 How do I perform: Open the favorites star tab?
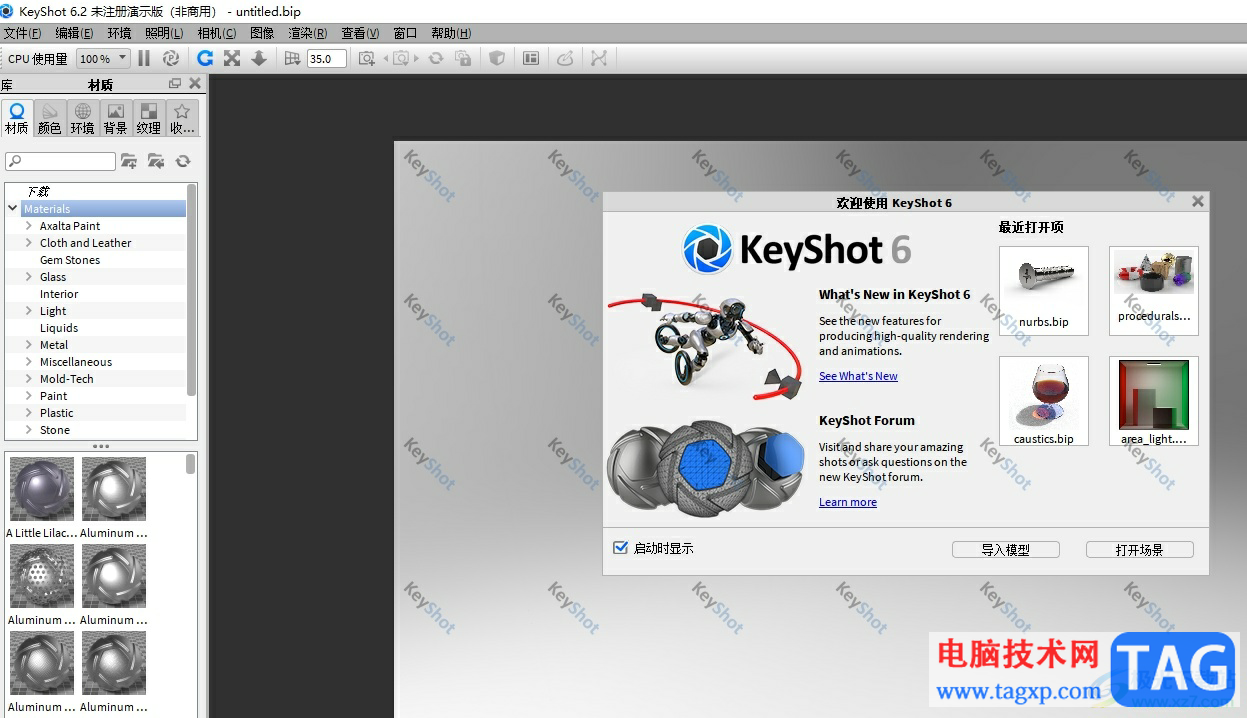pyautogui.click(x=182, y=118)
